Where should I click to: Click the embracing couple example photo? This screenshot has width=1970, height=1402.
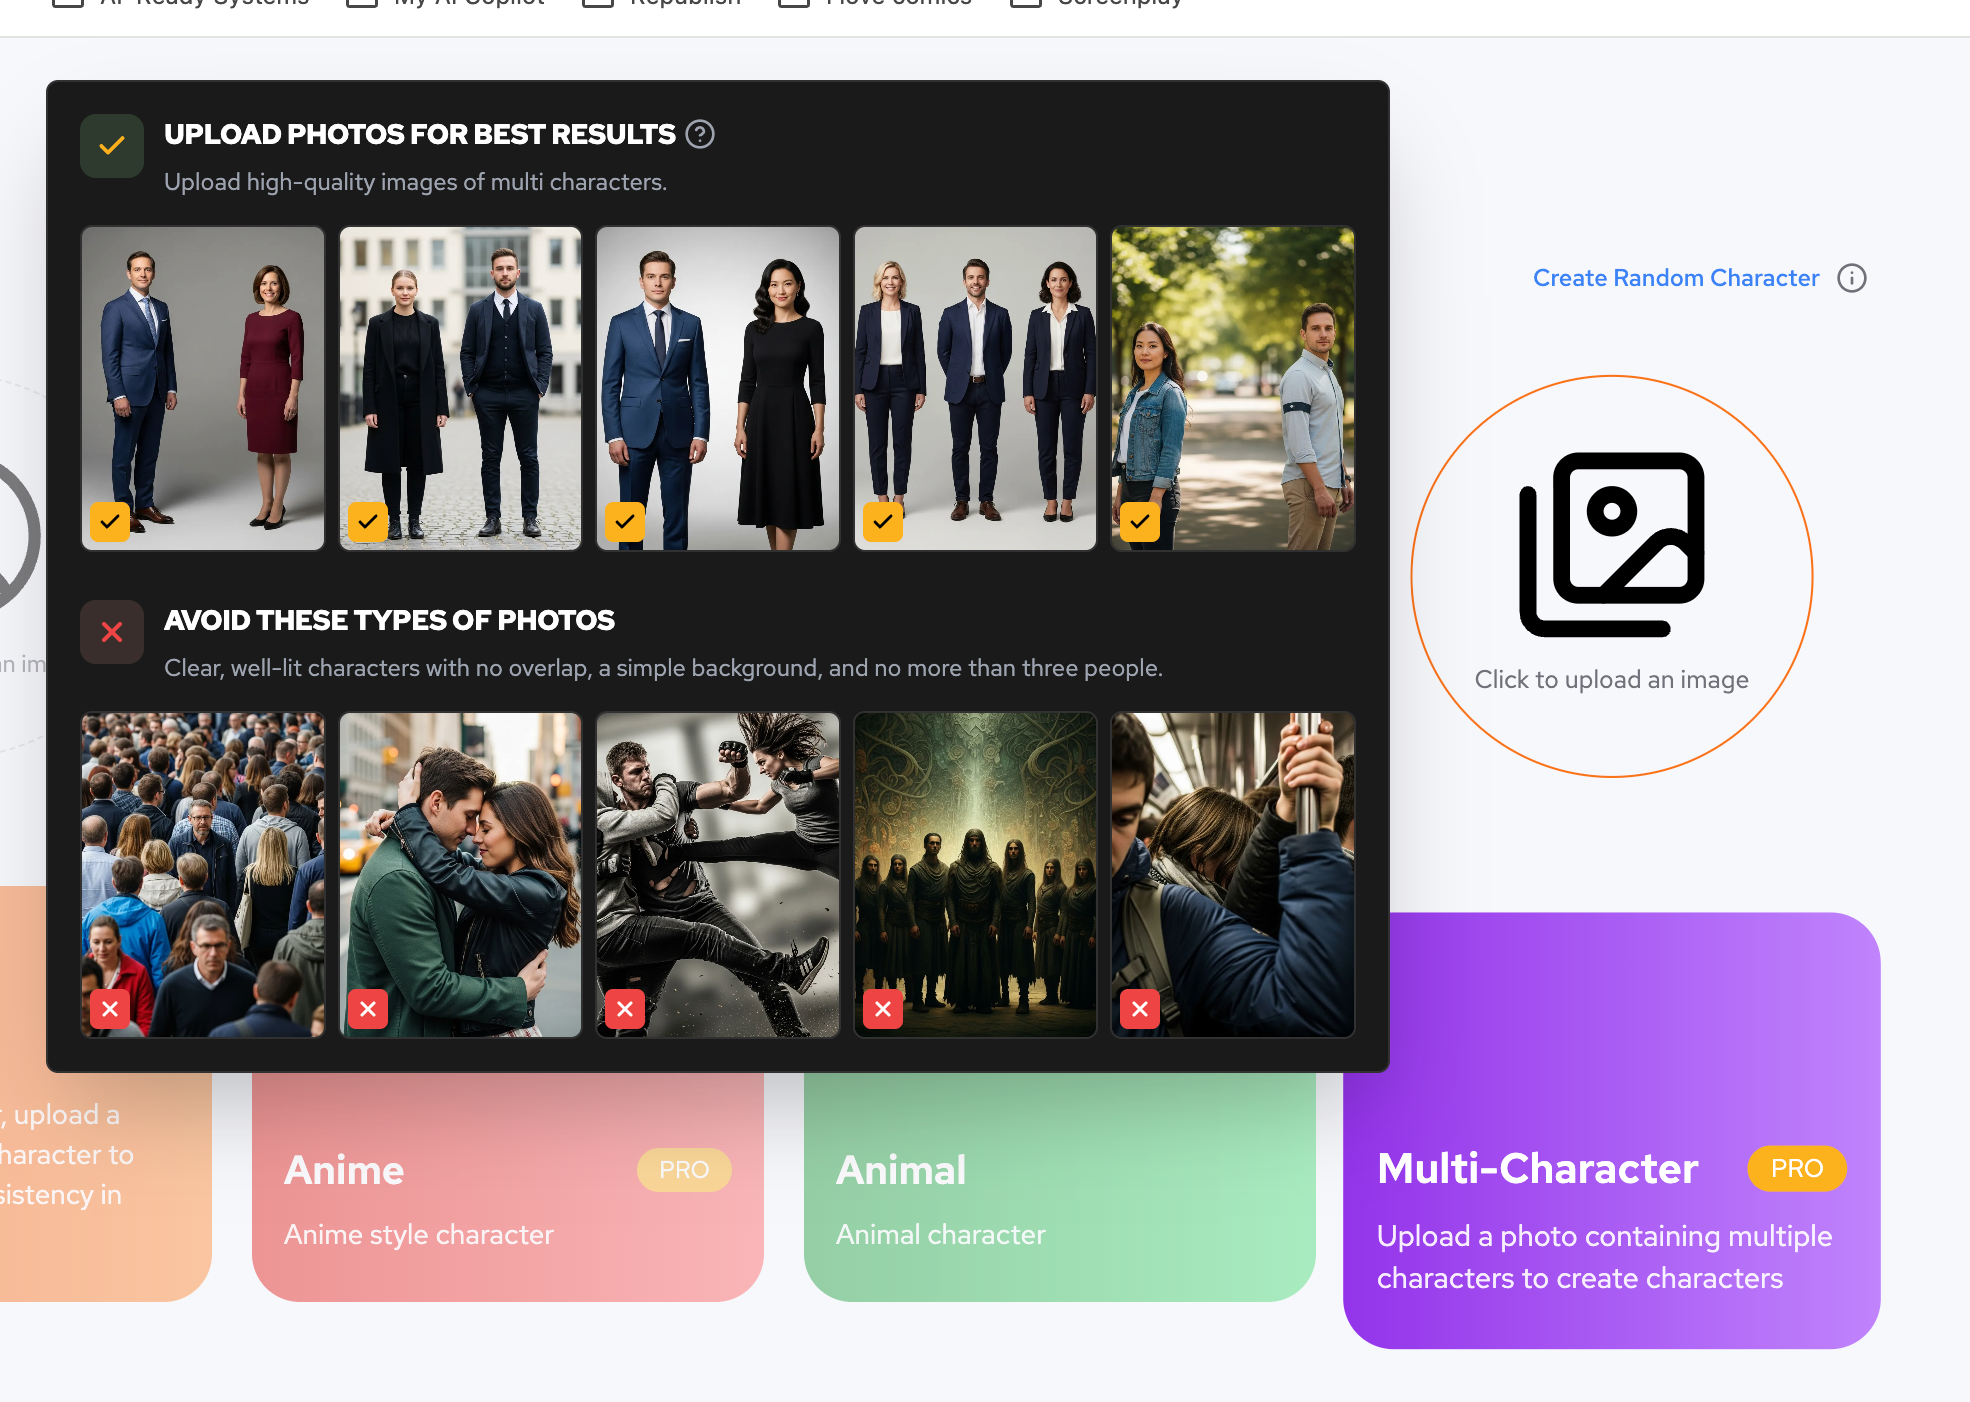point(460,875)
